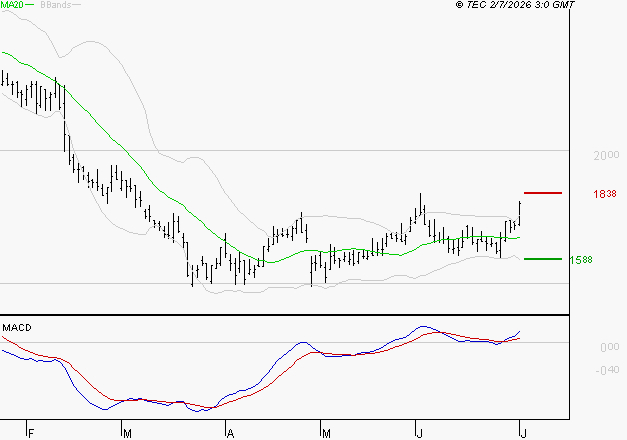
Task: Click the latest price bar at chart end
Action: [519, 214]
